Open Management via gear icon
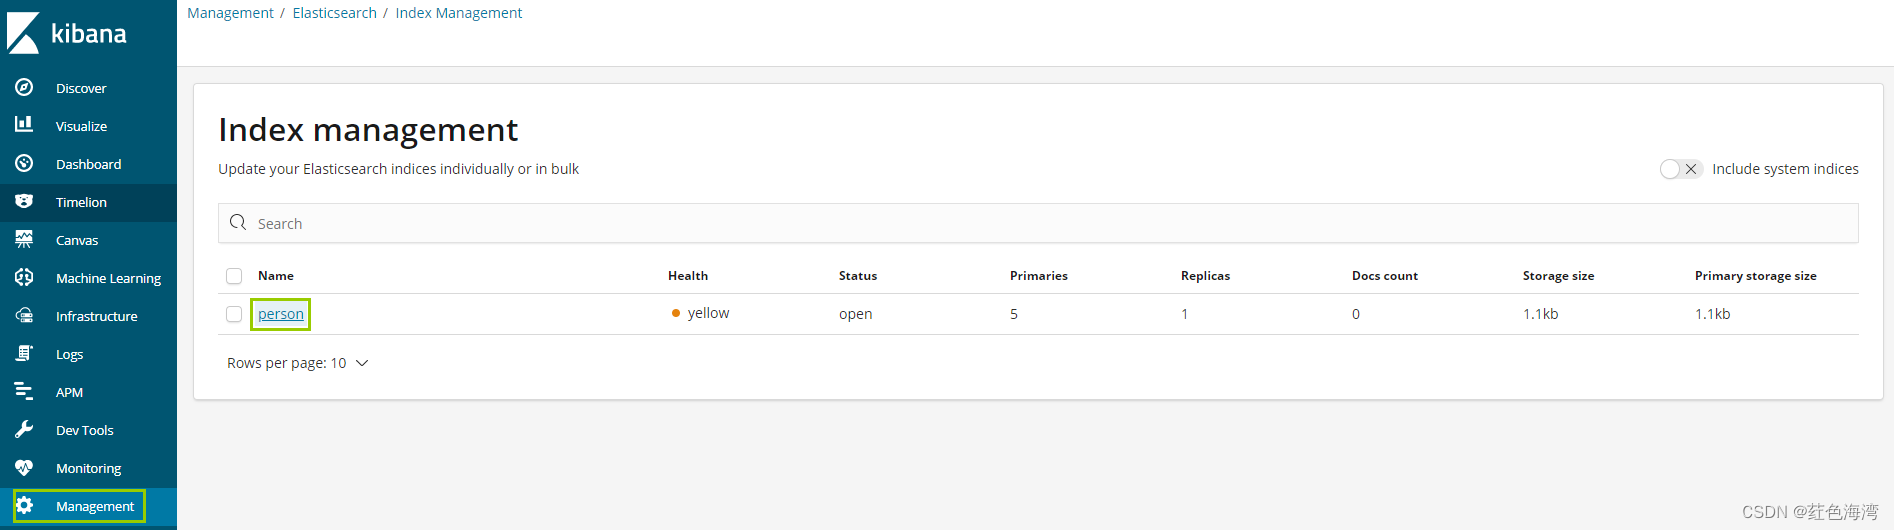The width and height of the screenshot is (1894, 530). [x=24, y=505]
